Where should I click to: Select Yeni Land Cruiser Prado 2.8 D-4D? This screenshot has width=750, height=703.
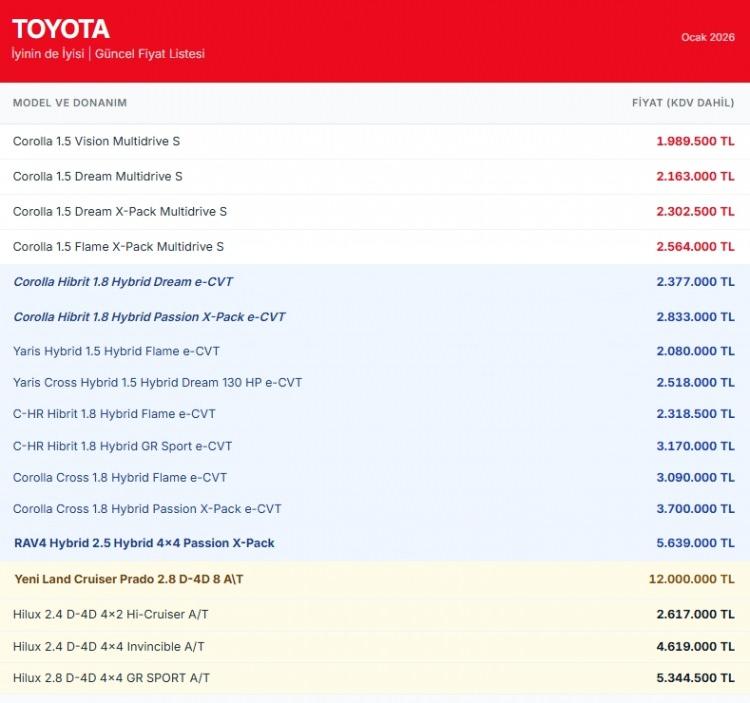tap(129, 579)
